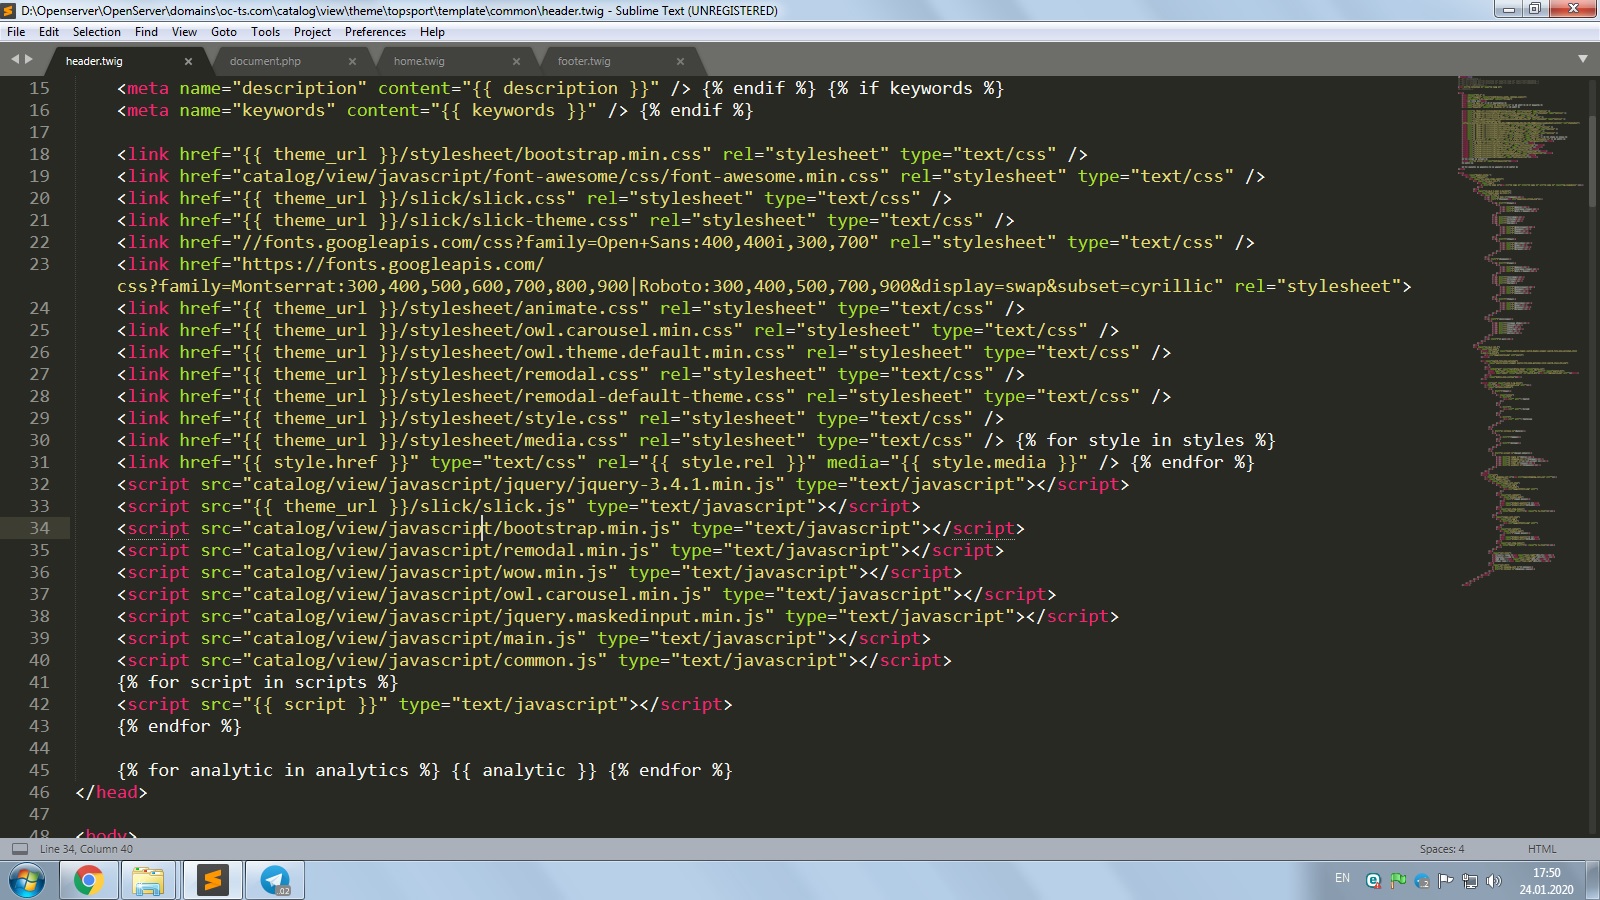Open the Goto menu
The height and width of the screenshot is (900, 1600).
tap(224, 32)
